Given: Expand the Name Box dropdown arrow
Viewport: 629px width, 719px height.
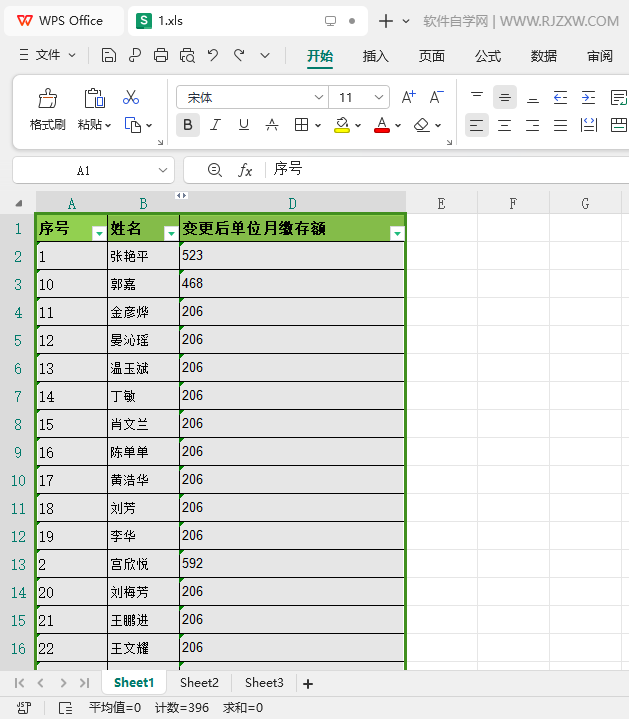Looking at the screenshot, I should click(x=163, y=171).
